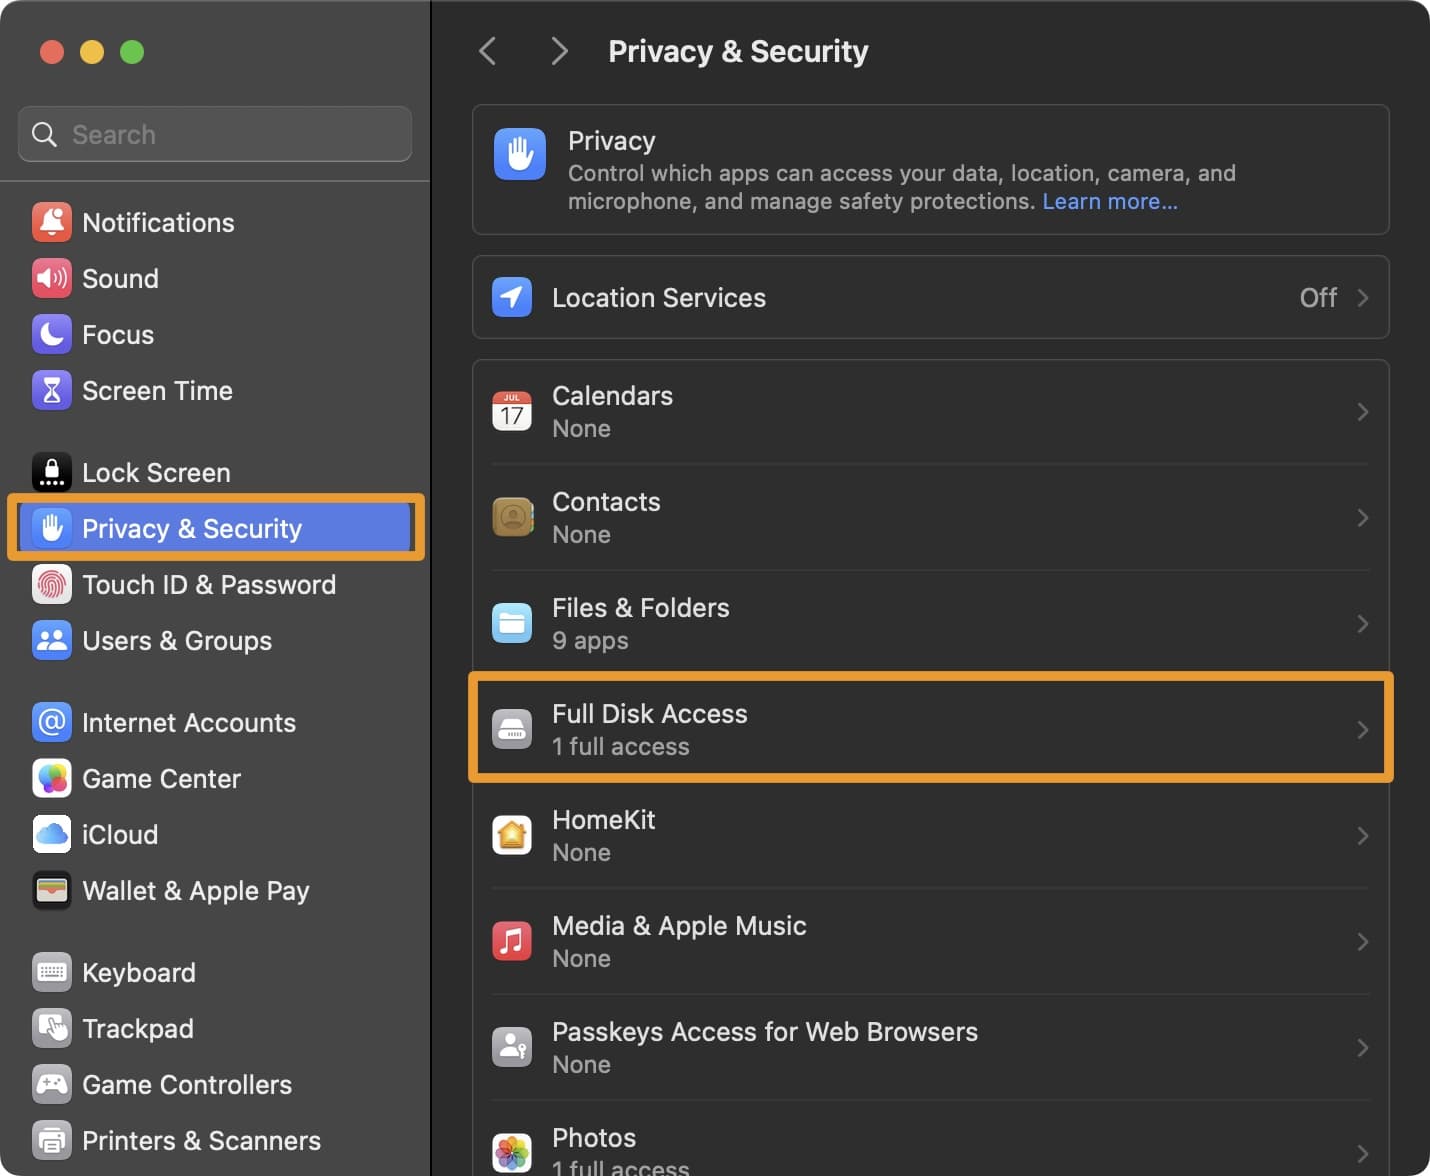Click the Location Services arrow icon
This screenshot has height=1176, width=1430.
(512, 297)
